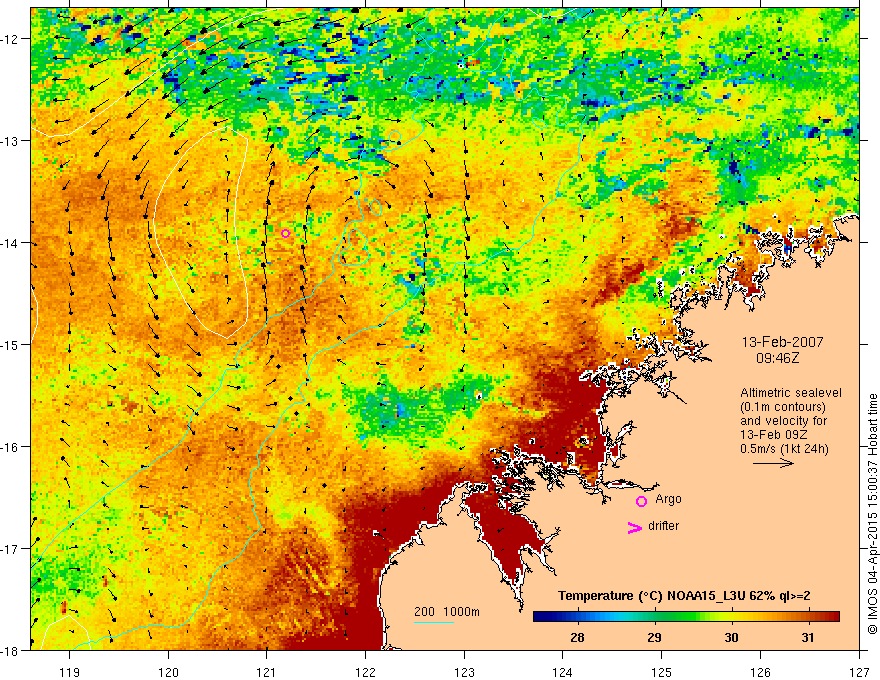Click the color bar value 30
Screen dimensions: 880x680
tap(731, 637)
